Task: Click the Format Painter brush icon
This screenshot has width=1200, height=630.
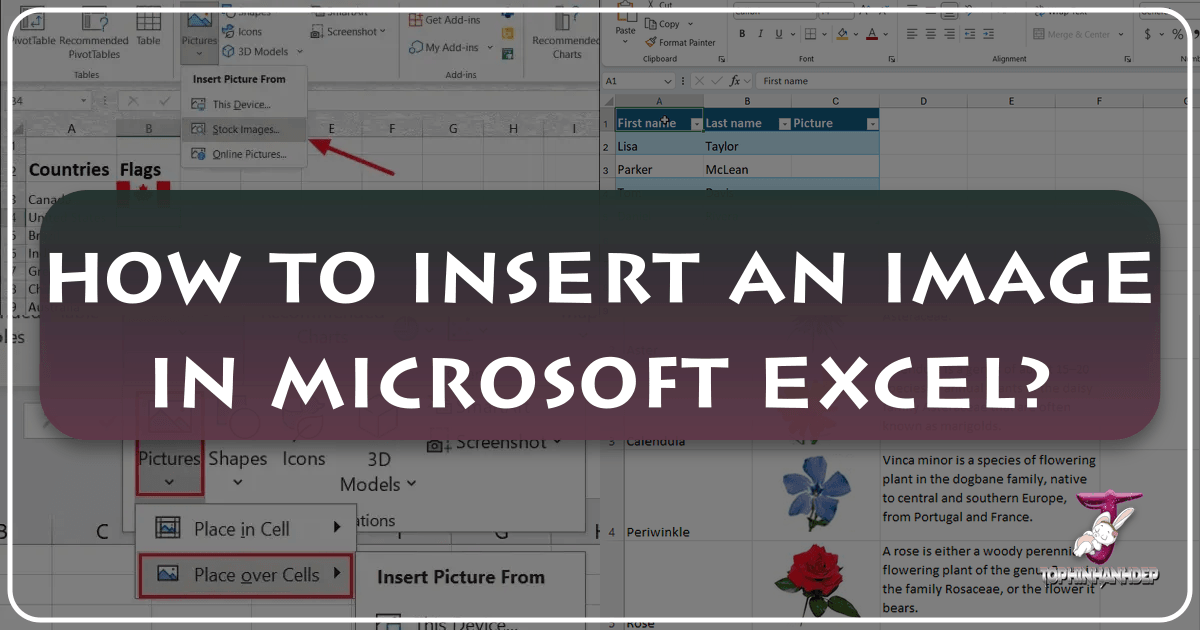Action: pos(651,43)
